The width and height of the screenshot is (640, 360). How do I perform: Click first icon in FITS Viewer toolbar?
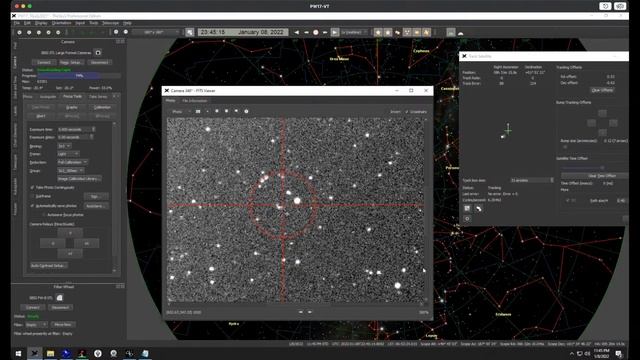point(198,111)
